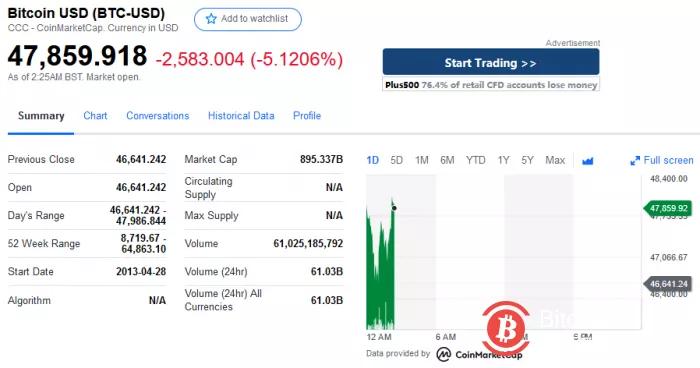
Task: Click the gray 46,641.24 previous close marker
Action: tap(668, 284)
